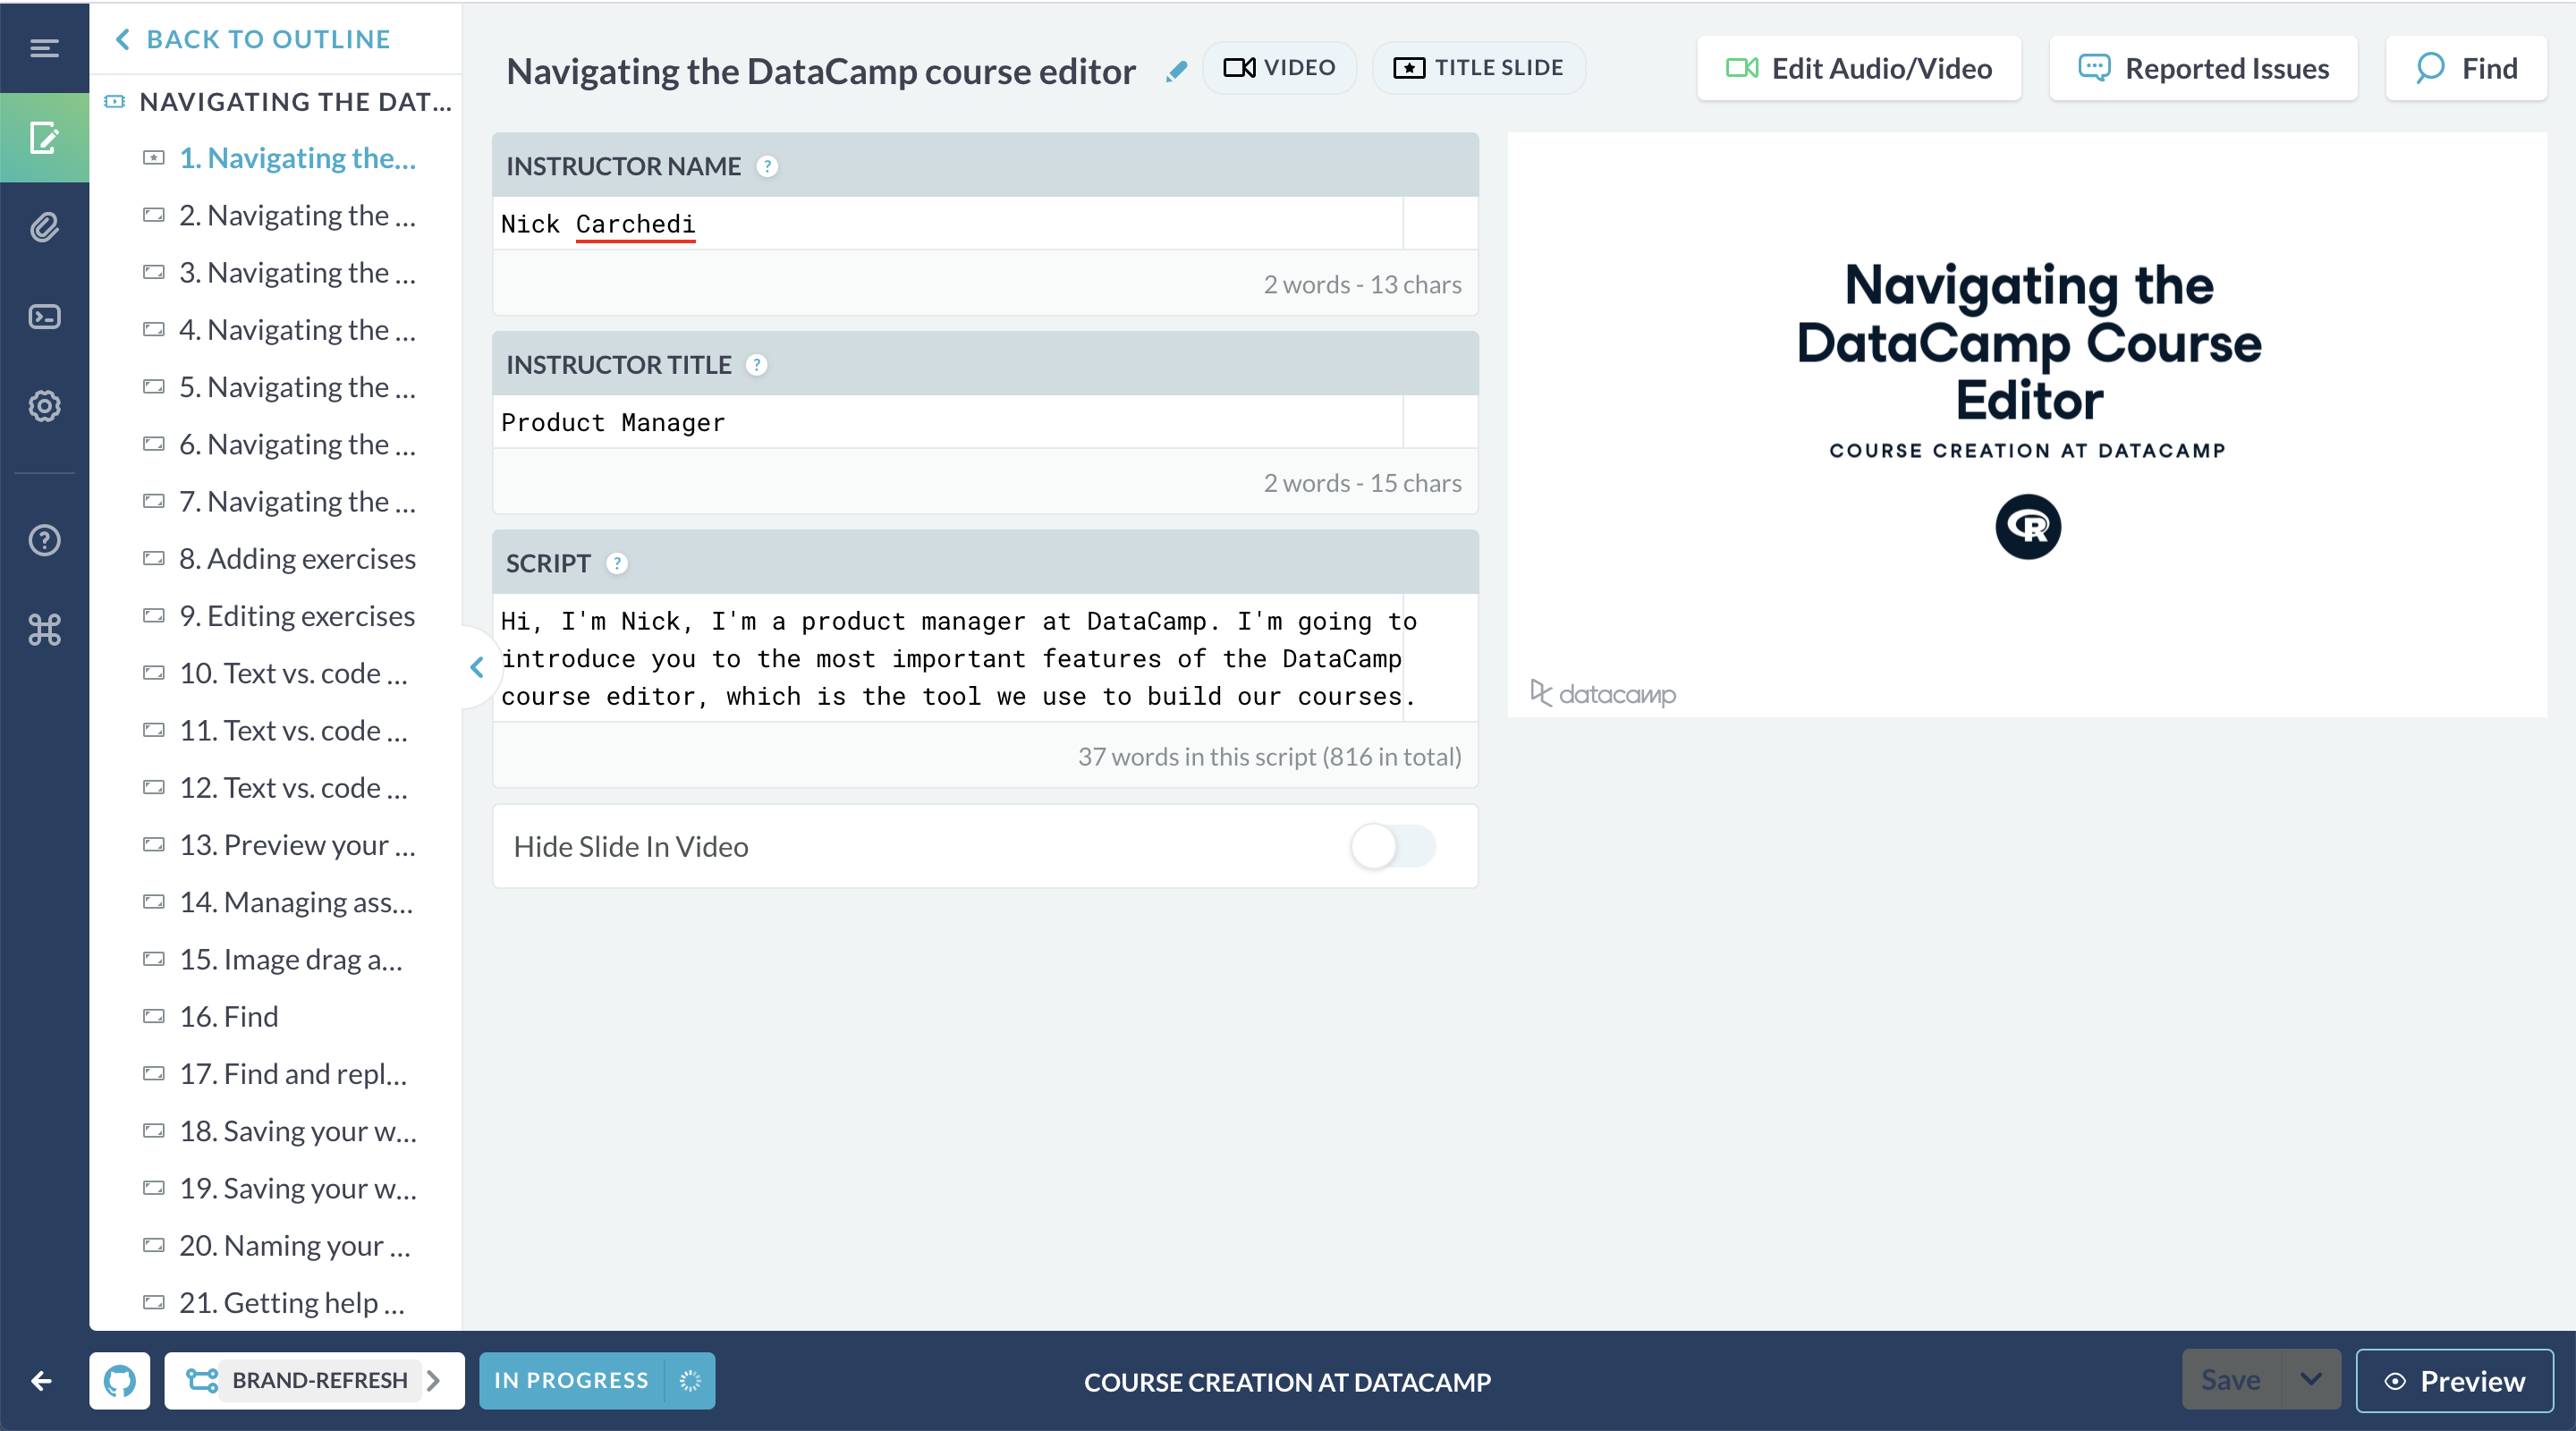
Task: Click the '37 words in this script' counter
Action: 1269,756
